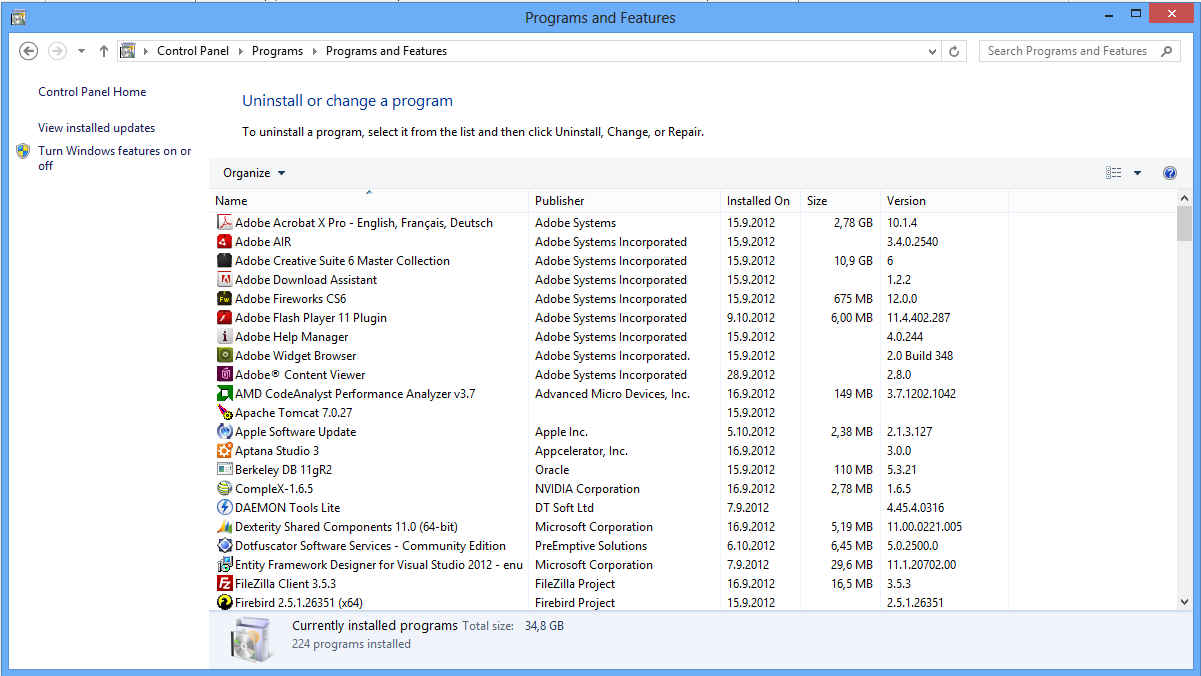1201x676 pixels.
Task: Click the NVIDIA Corporation publisher cell
Action: tap(587, 489)
